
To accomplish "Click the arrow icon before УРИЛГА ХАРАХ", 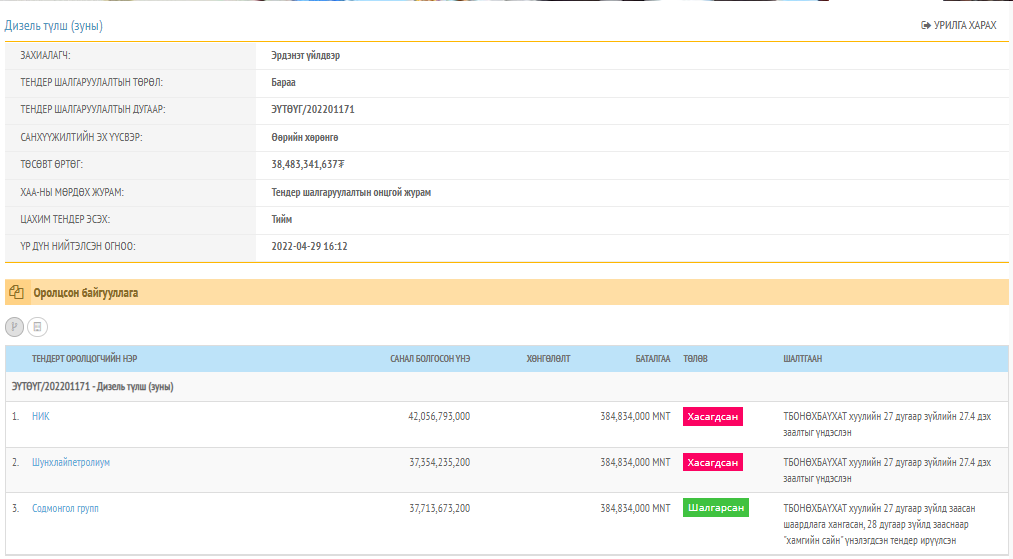I will click(925, 25).
